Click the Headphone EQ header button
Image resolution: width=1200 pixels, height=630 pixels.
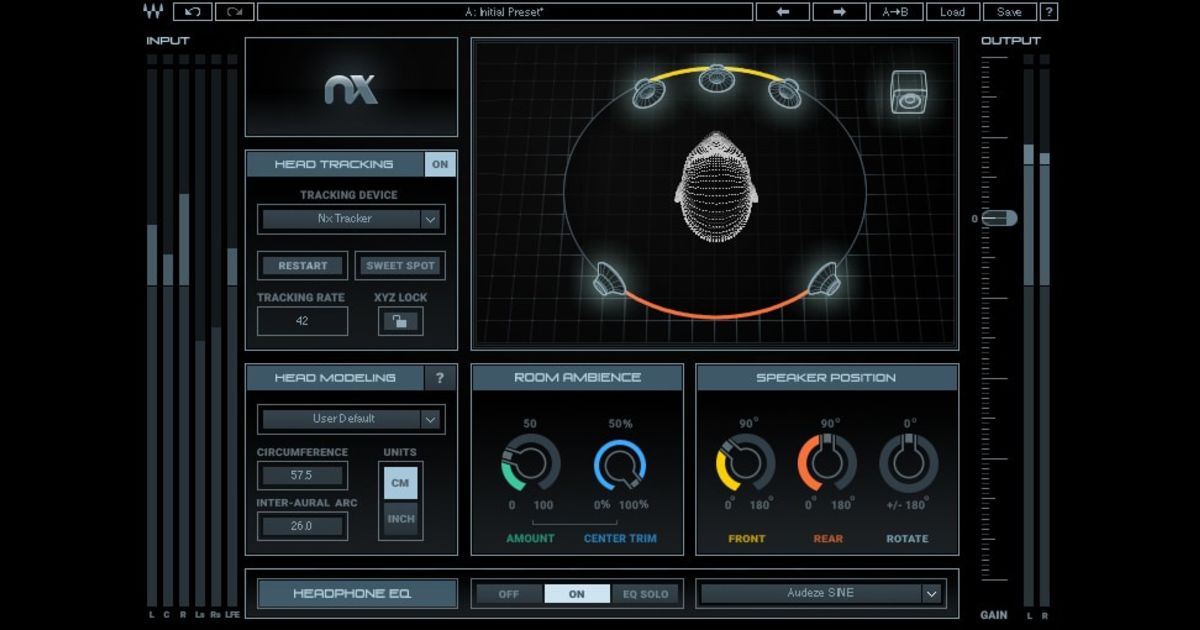(358, 594)
